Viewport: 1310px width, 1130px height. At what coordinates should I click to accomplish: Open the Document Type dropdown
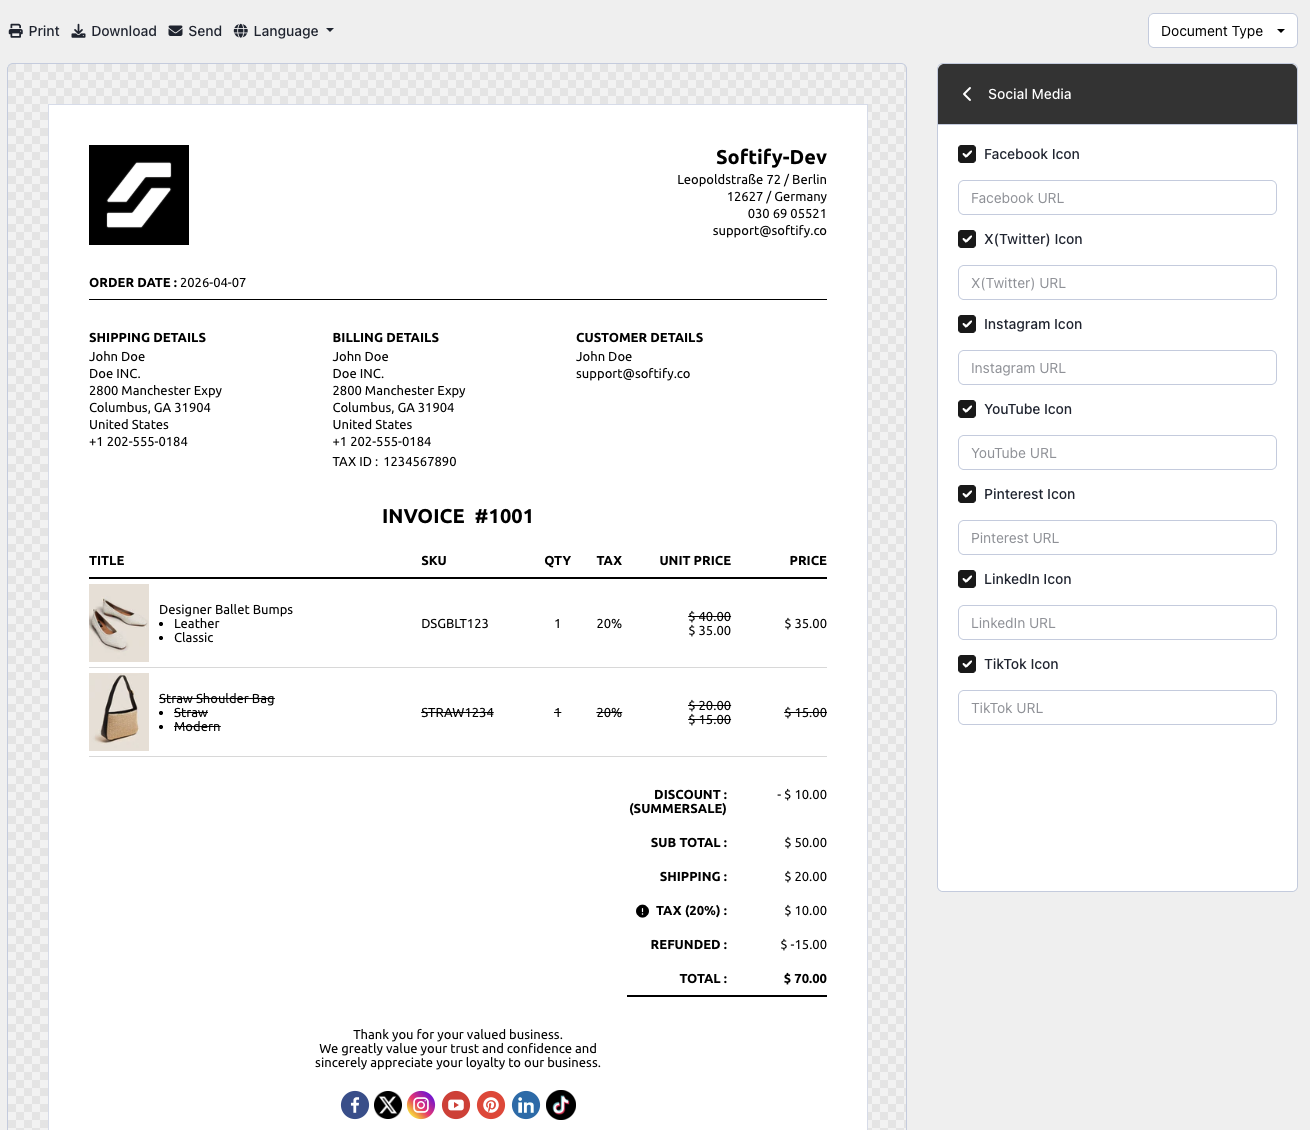coord(1222,31)
